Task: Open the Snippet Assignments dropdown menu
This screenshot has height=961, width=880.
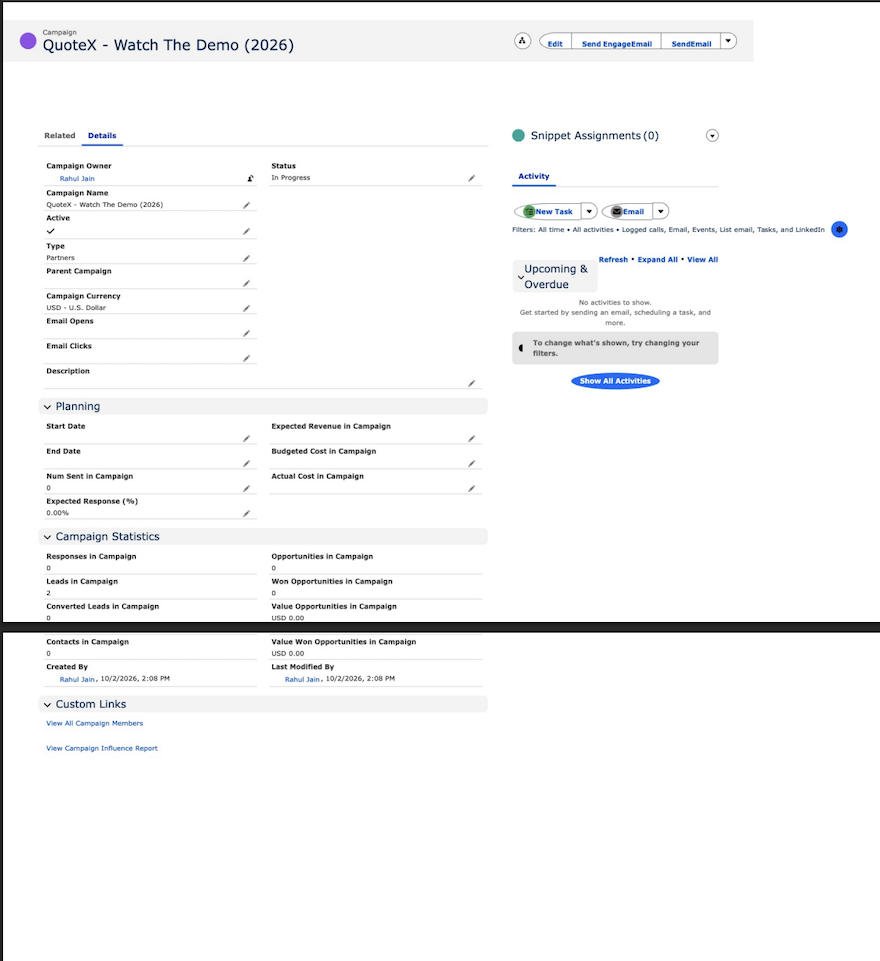Action: pyautogui.click(x=712, y=135)
